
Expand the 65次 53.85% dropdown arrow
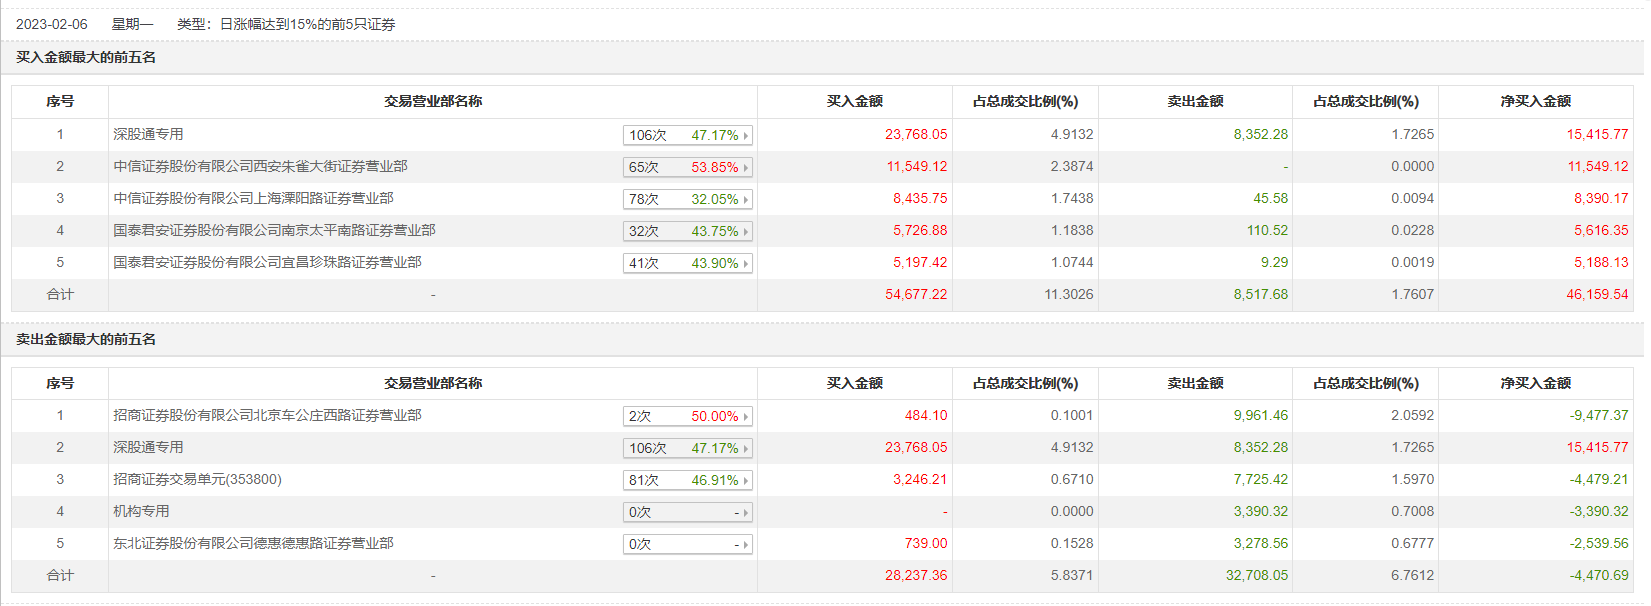pos(746,168)
